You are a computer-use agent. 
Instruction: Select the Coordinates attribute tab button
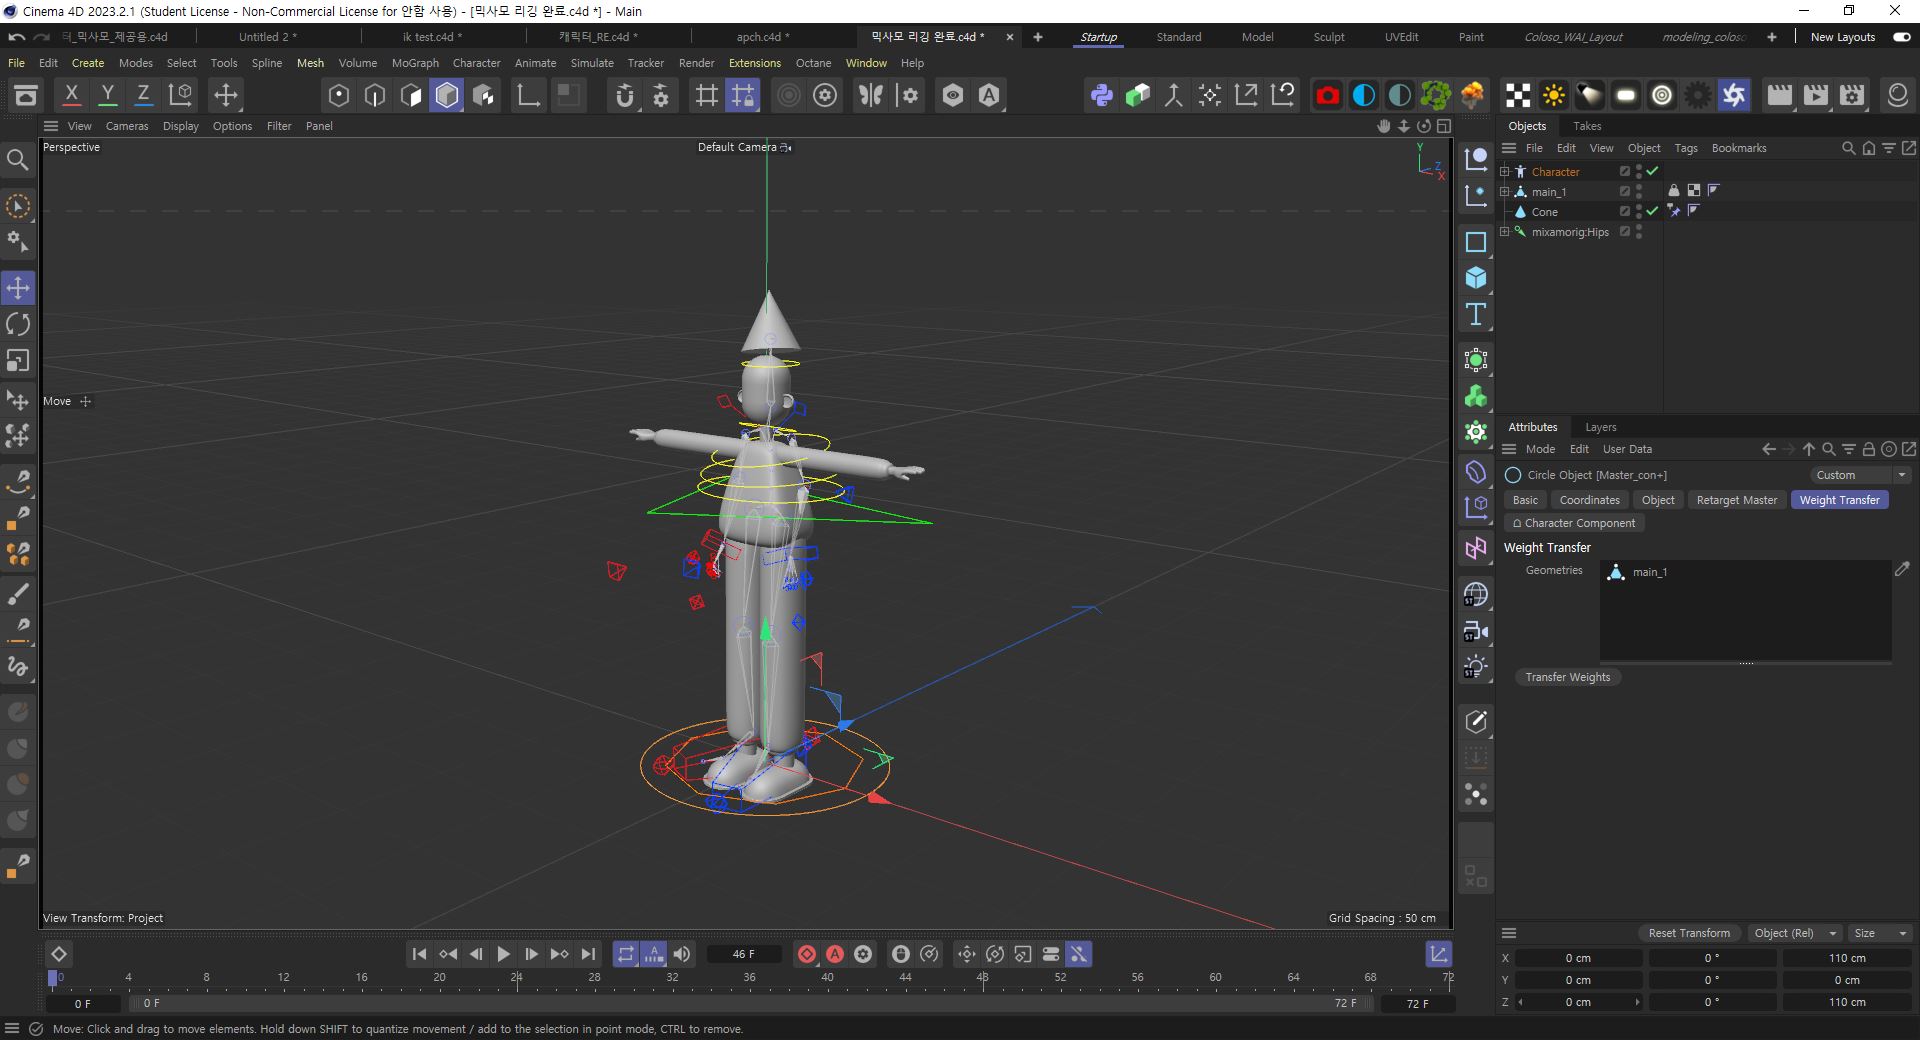(1589, 500)
